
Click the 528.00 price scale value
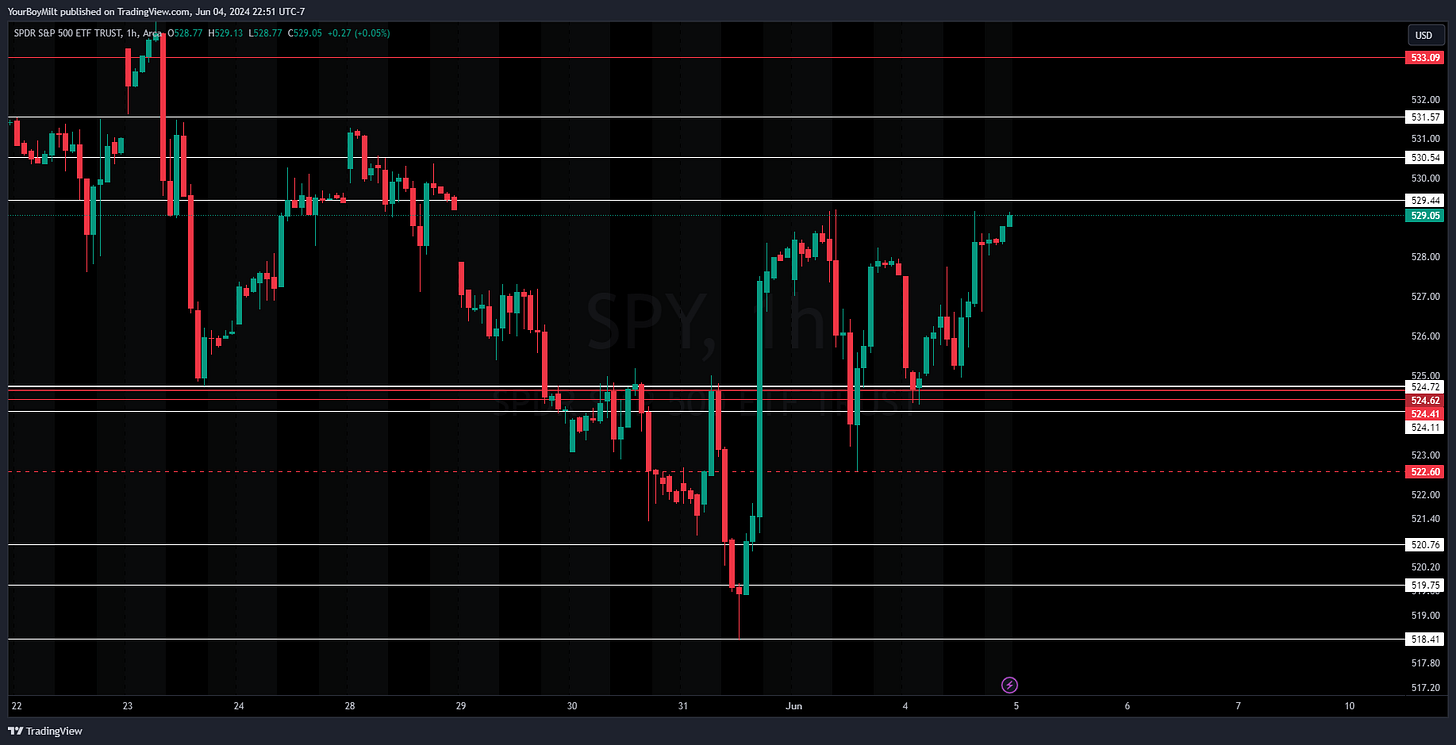point(1424,257)
